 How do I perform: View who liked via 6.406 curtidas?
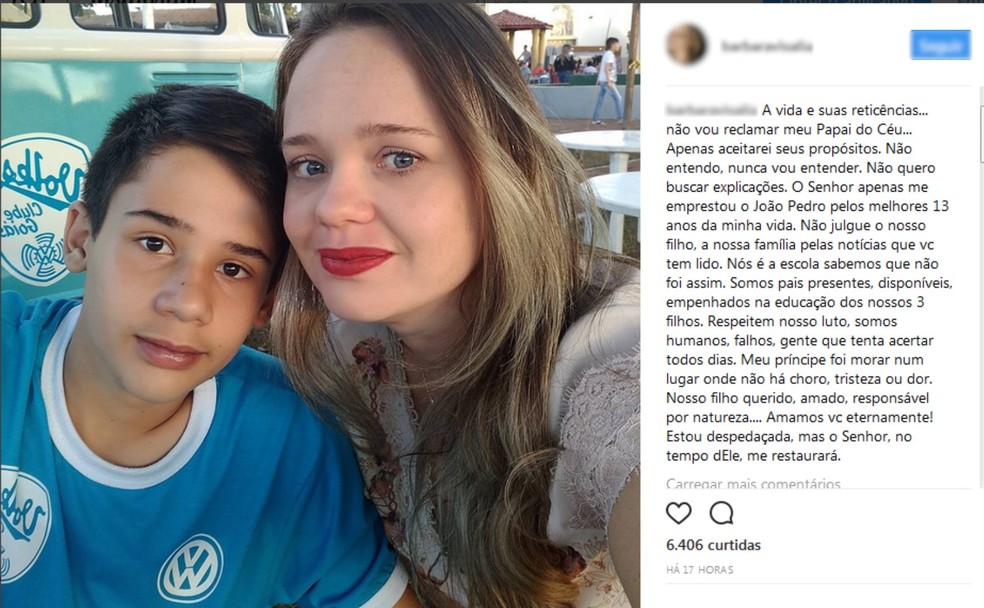point(714,545)
